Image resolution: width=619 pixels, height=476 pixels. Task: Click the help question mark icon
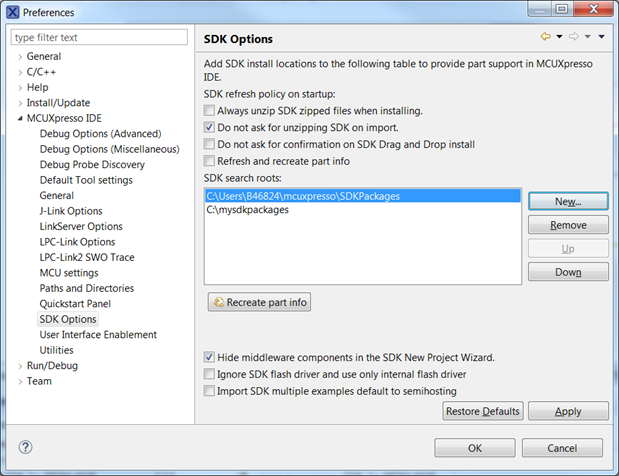(26, 447)
